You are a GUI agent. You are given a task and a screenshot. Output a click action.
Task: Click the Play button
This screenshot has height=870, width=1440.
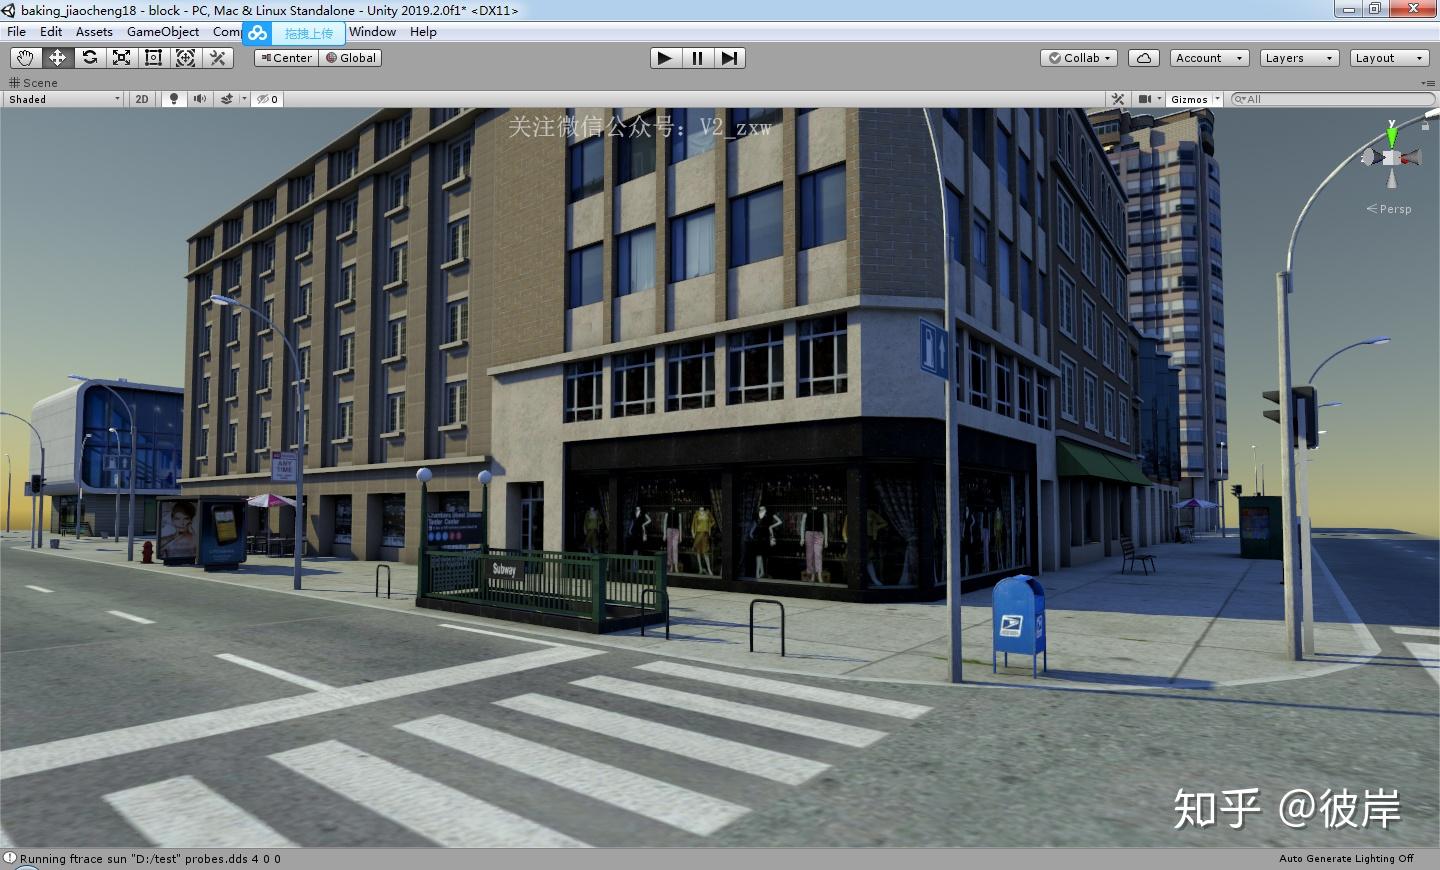coord(665,58)
